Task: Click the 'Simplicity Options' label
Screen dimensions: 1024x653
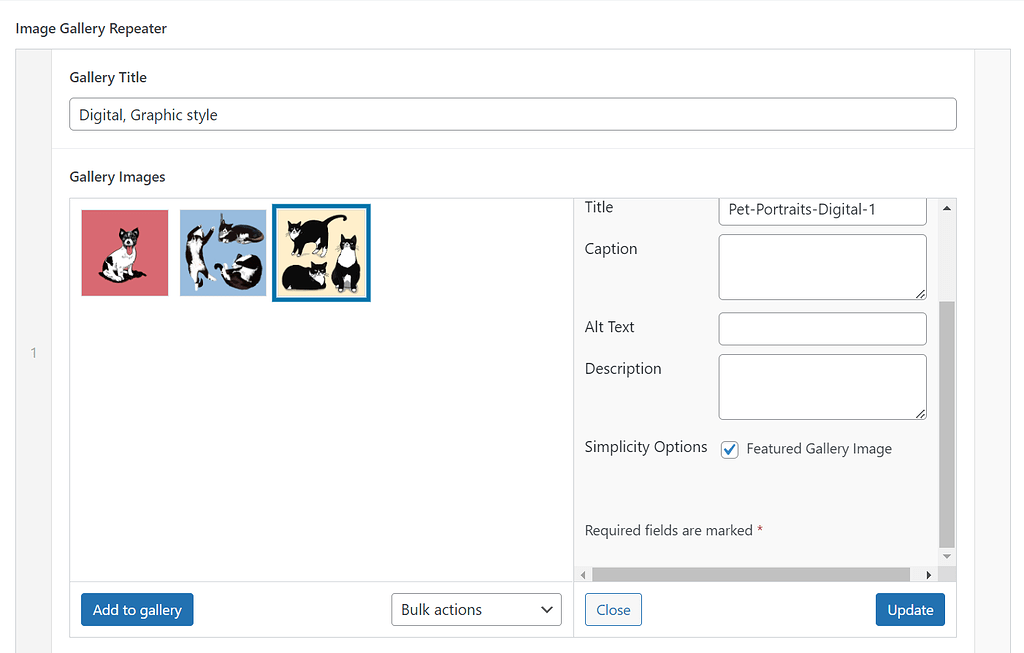Action: click(x=646, y=447)
